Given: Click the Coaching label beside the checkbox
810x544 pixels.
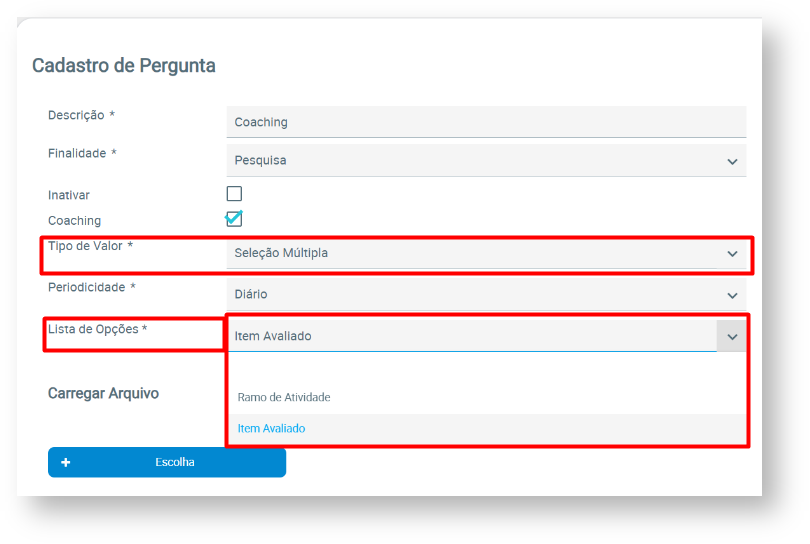Looking at the screenshot, I should (x=74, y=220).
